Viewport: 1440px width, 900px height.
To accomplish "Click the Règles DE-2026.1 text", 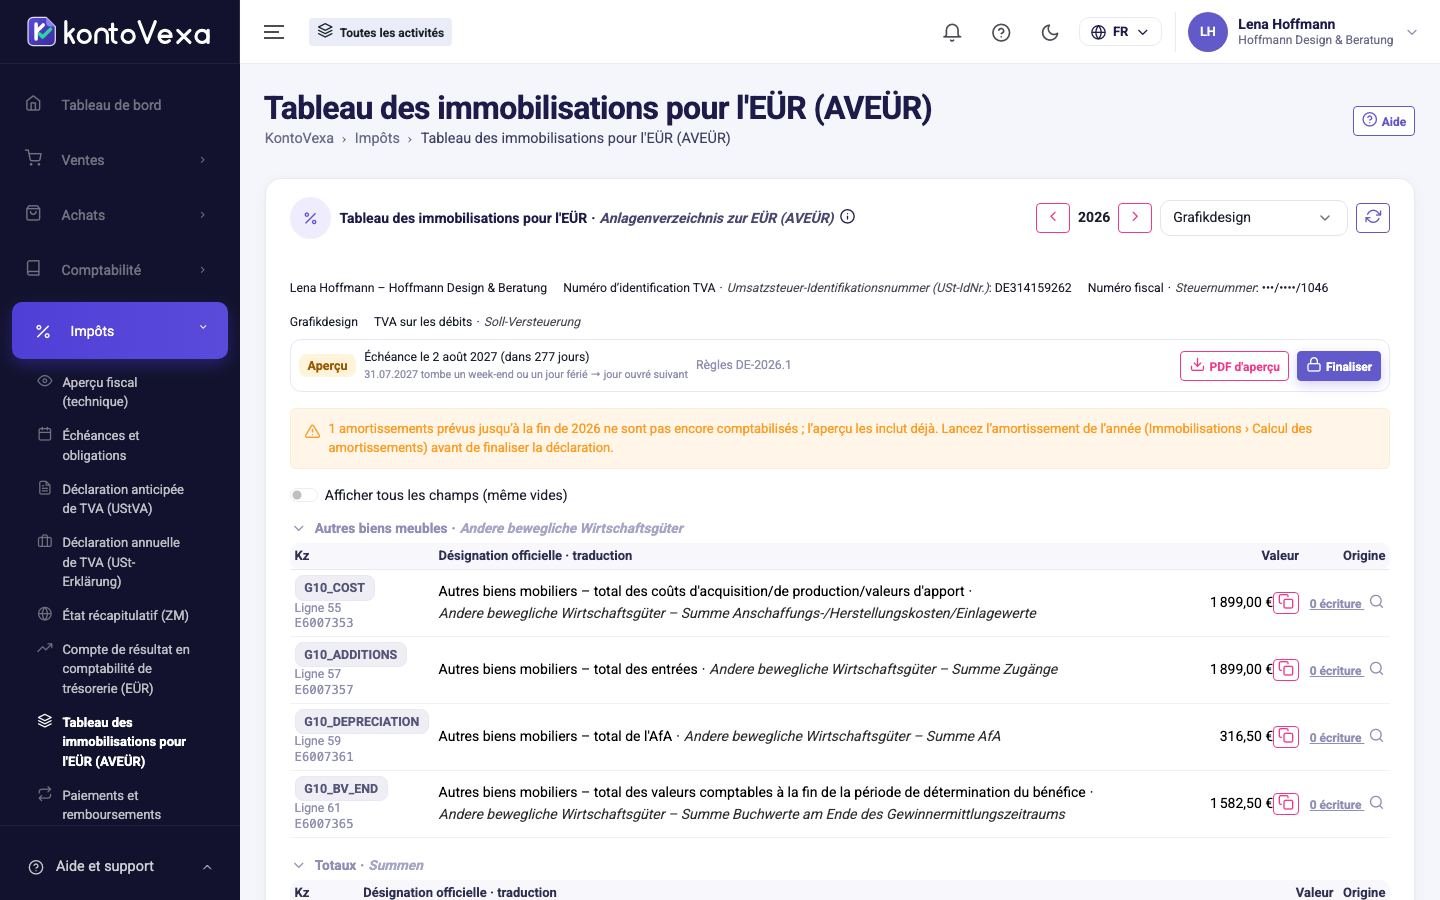I will point(743,365).
